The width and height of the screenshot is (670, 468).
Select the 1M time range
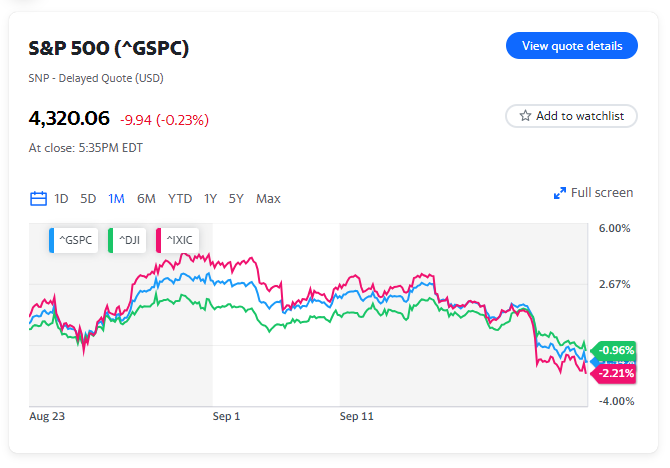click(x=116, y=199)
